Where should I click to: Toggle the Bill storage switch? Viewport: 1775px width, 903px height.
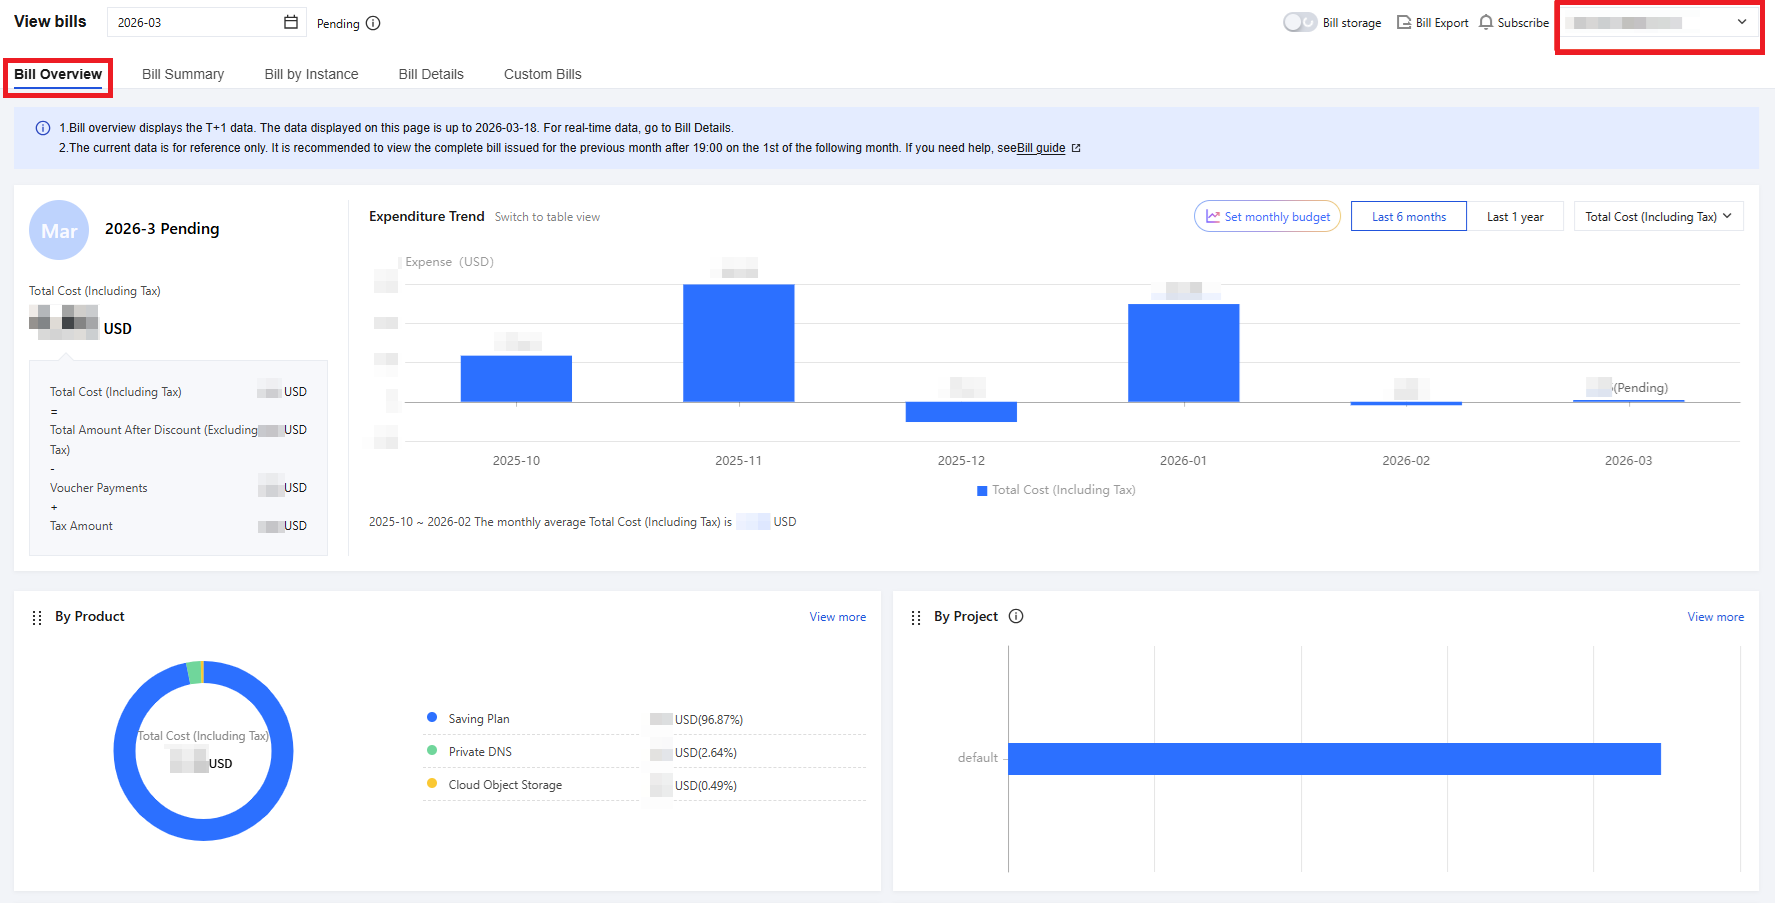1299,22
